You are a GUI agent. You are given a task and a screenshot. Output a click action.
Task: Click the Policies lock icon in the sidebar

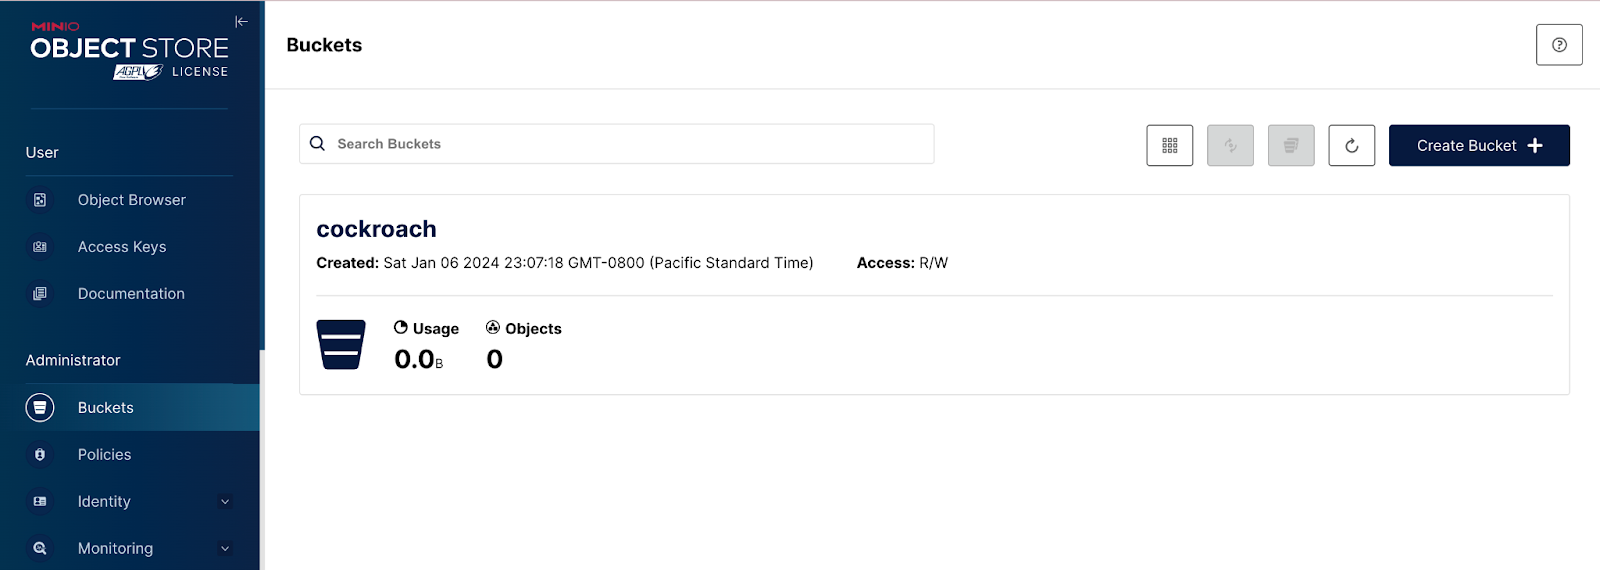tap(40, 455)
